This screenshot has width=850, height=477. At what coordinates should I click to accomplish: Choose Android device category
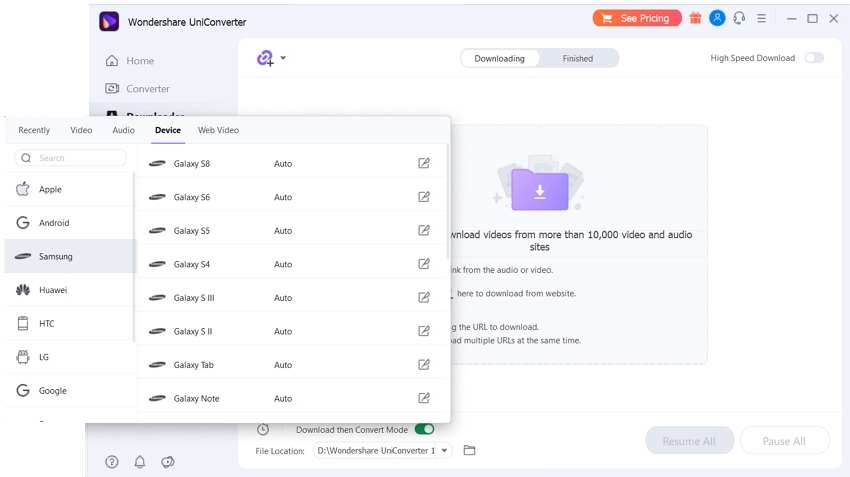69,223
